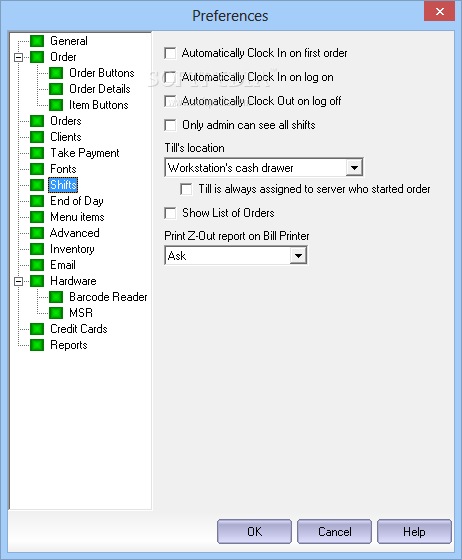Select Menu items in tree
462x560 pixels.
click(x=77, y=217)
